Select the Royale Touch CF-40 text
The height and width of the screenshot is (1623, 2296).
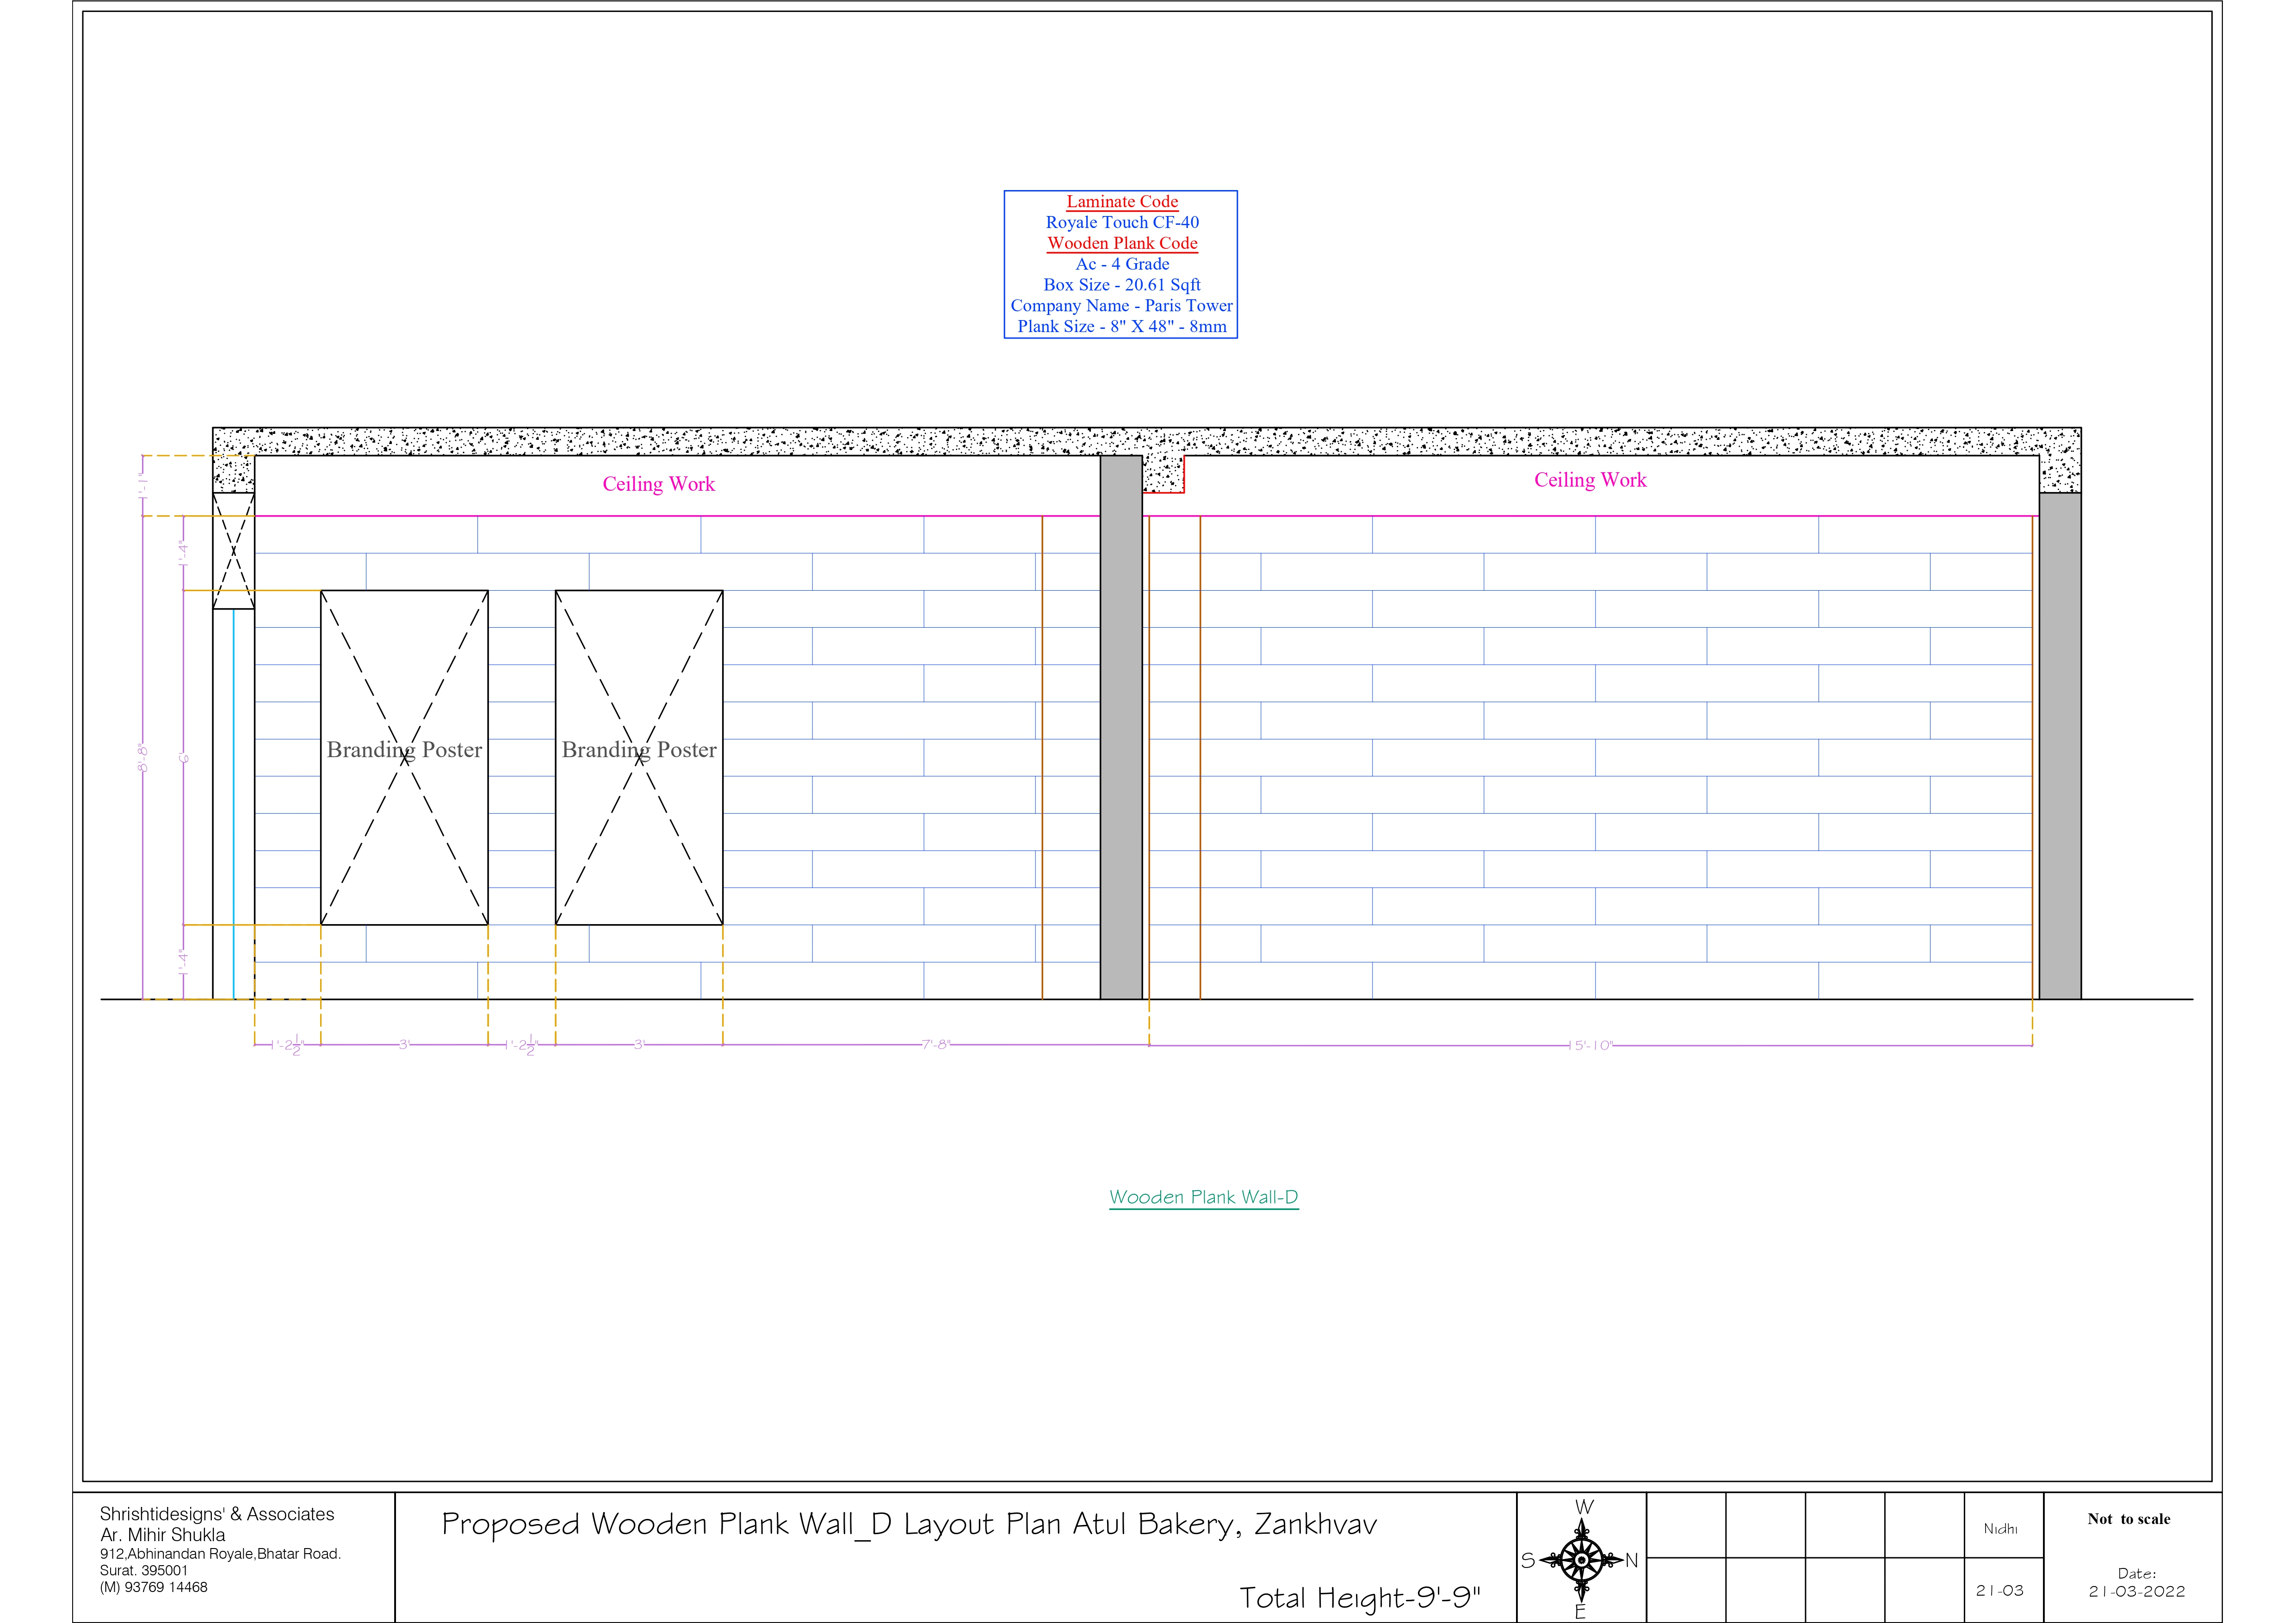pyautogui.click(x=1122, y=222)
